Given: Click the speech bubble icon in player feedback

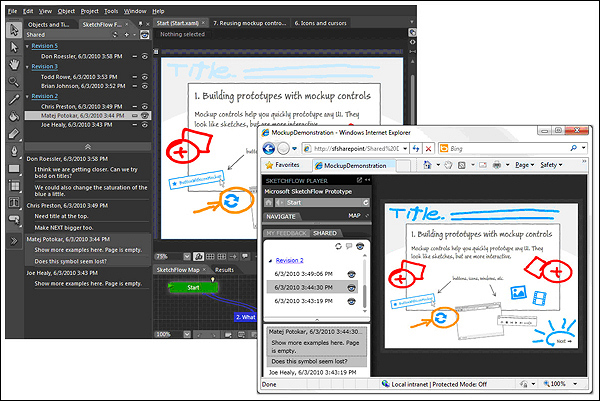Looking at the screenshot, I should 349,246.
